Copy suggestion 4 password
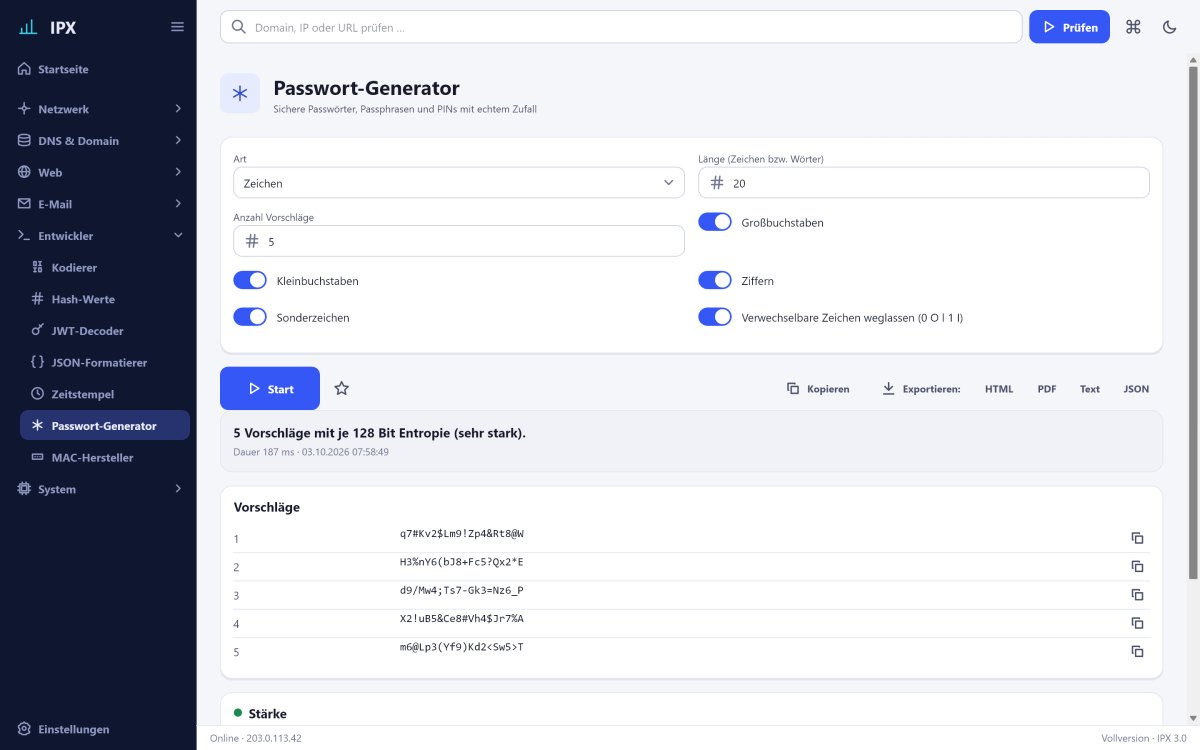The height and width of the screenshot is (750, 1200). tap(1137, 623)
